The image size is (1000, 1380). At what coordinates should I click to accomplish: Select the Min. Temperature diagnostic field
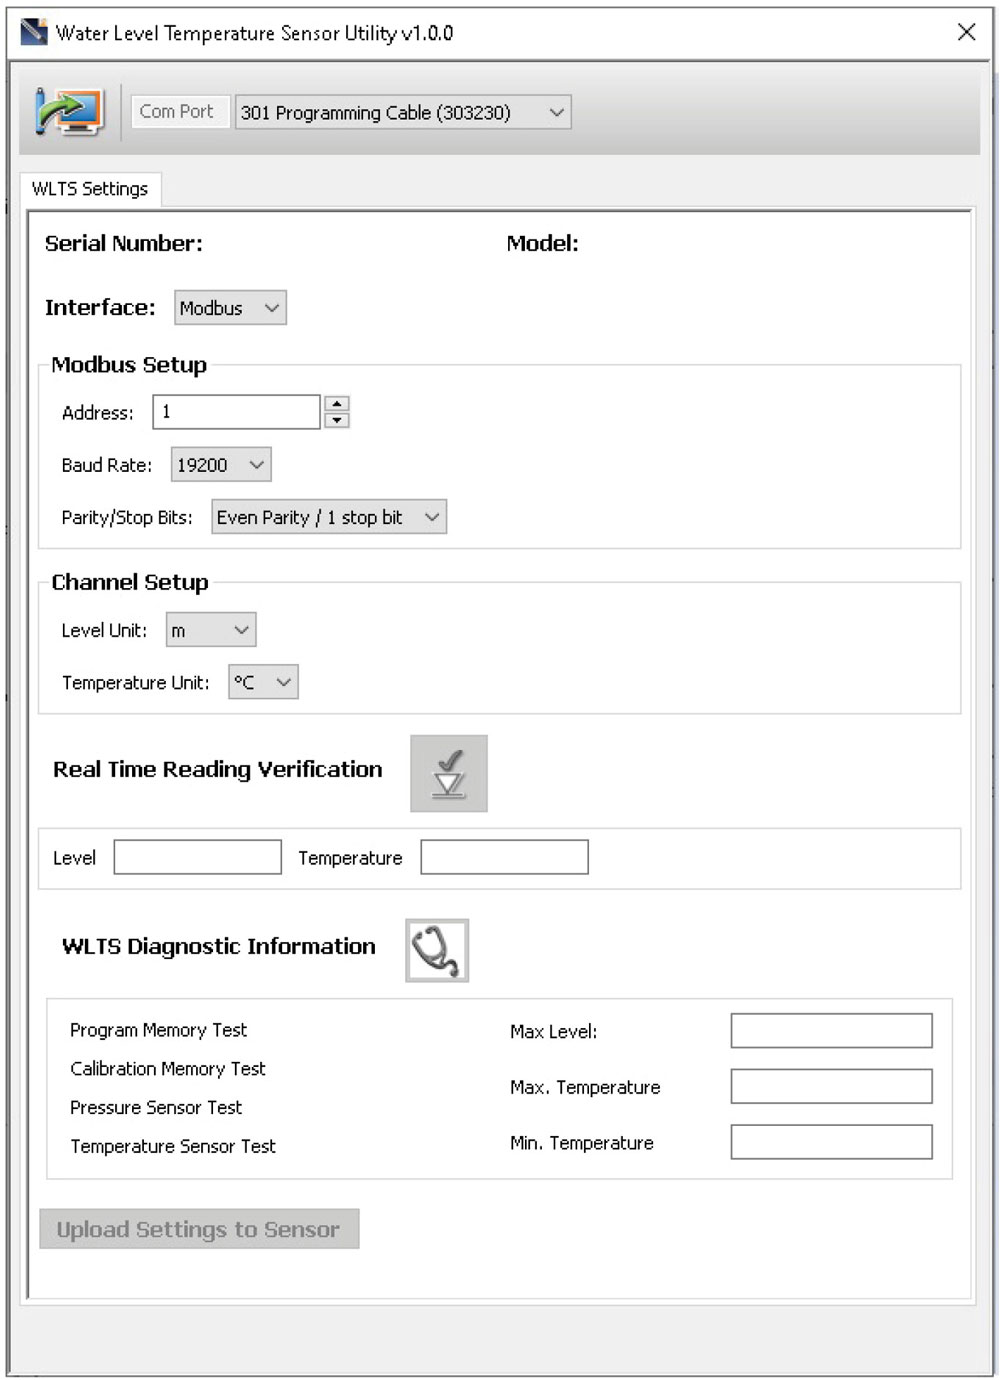pos(831,1142)
